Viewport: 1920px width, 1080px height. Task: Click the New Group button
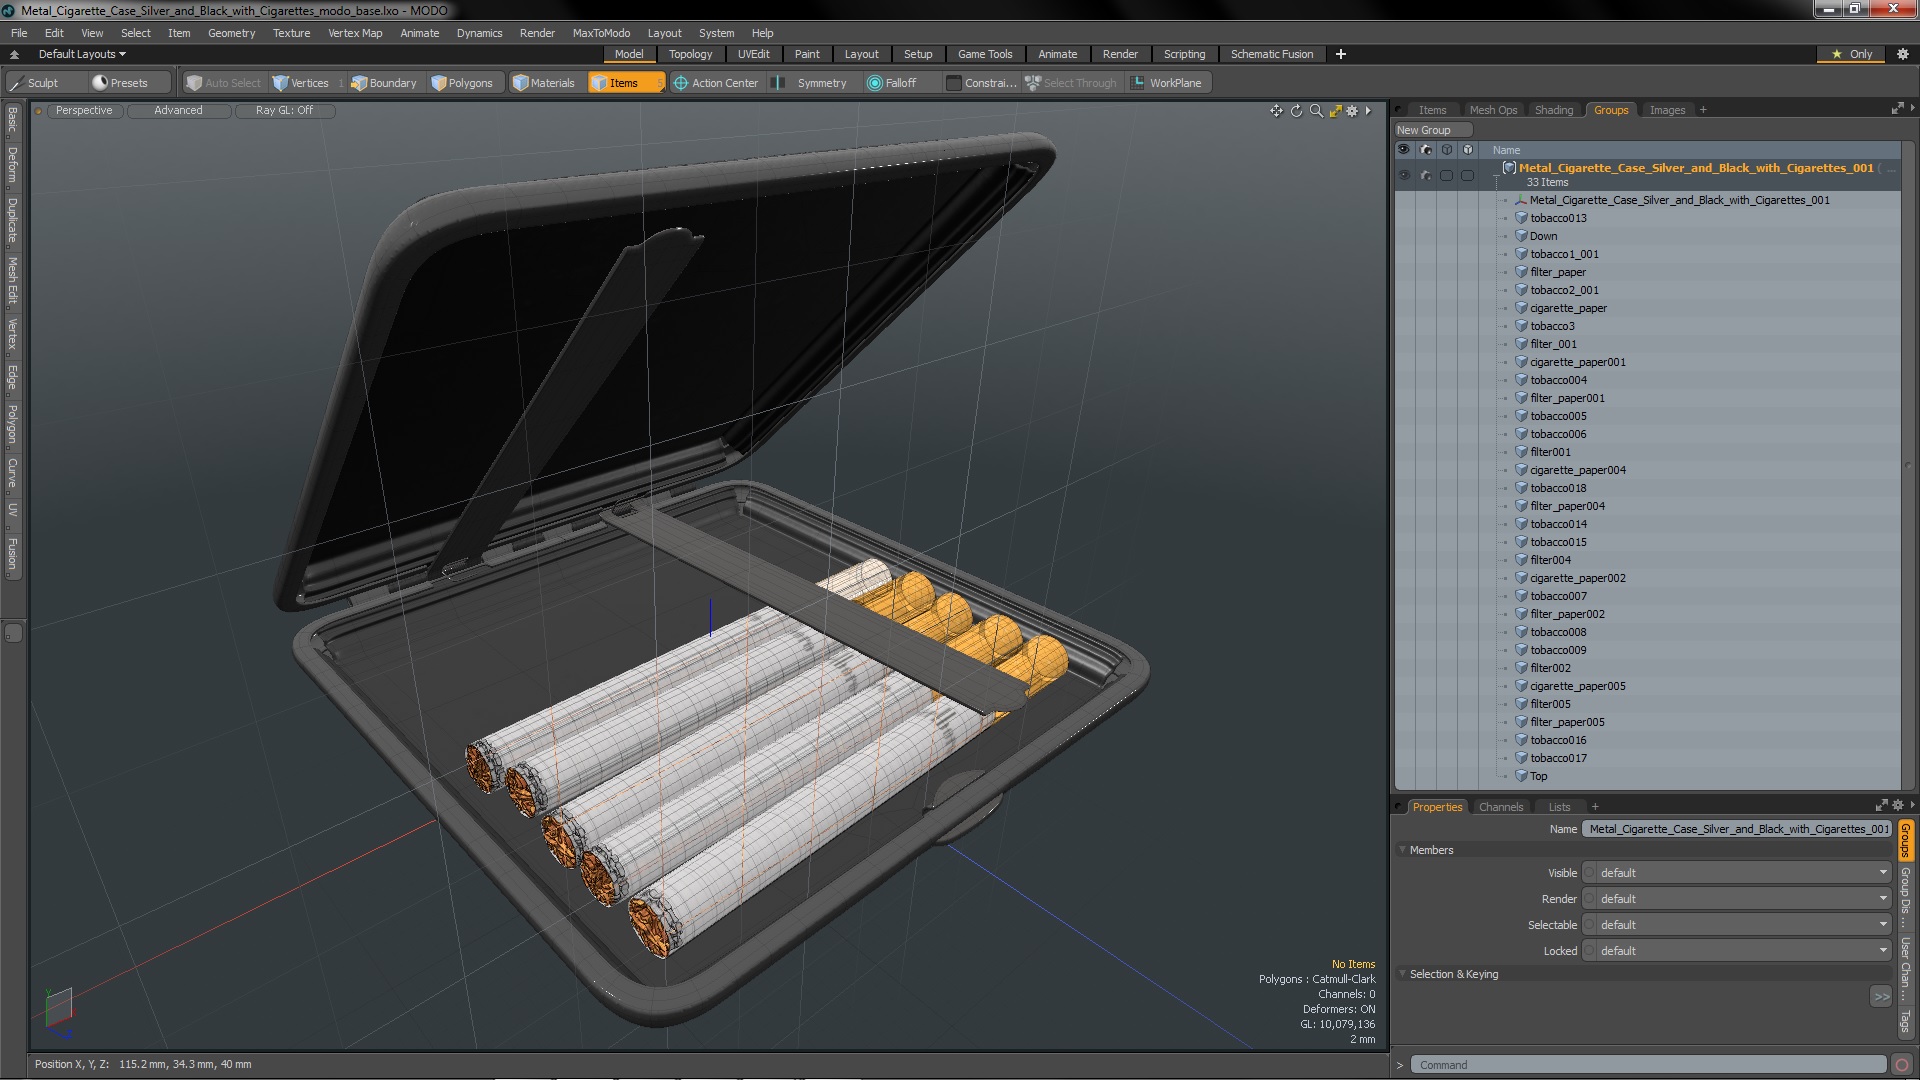pos(1432,130)
